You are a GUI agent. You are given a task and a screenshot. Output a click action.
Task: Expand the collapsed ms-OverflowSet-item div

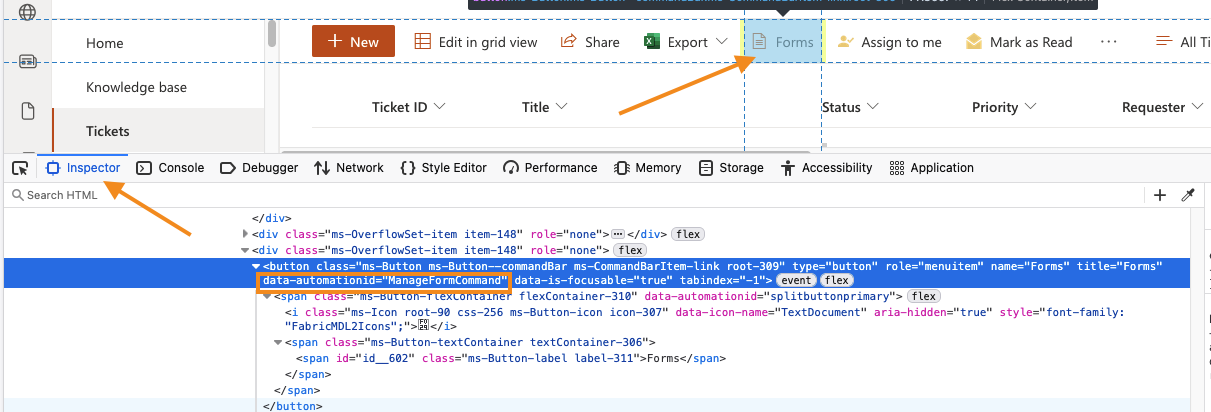click(247, 234)
